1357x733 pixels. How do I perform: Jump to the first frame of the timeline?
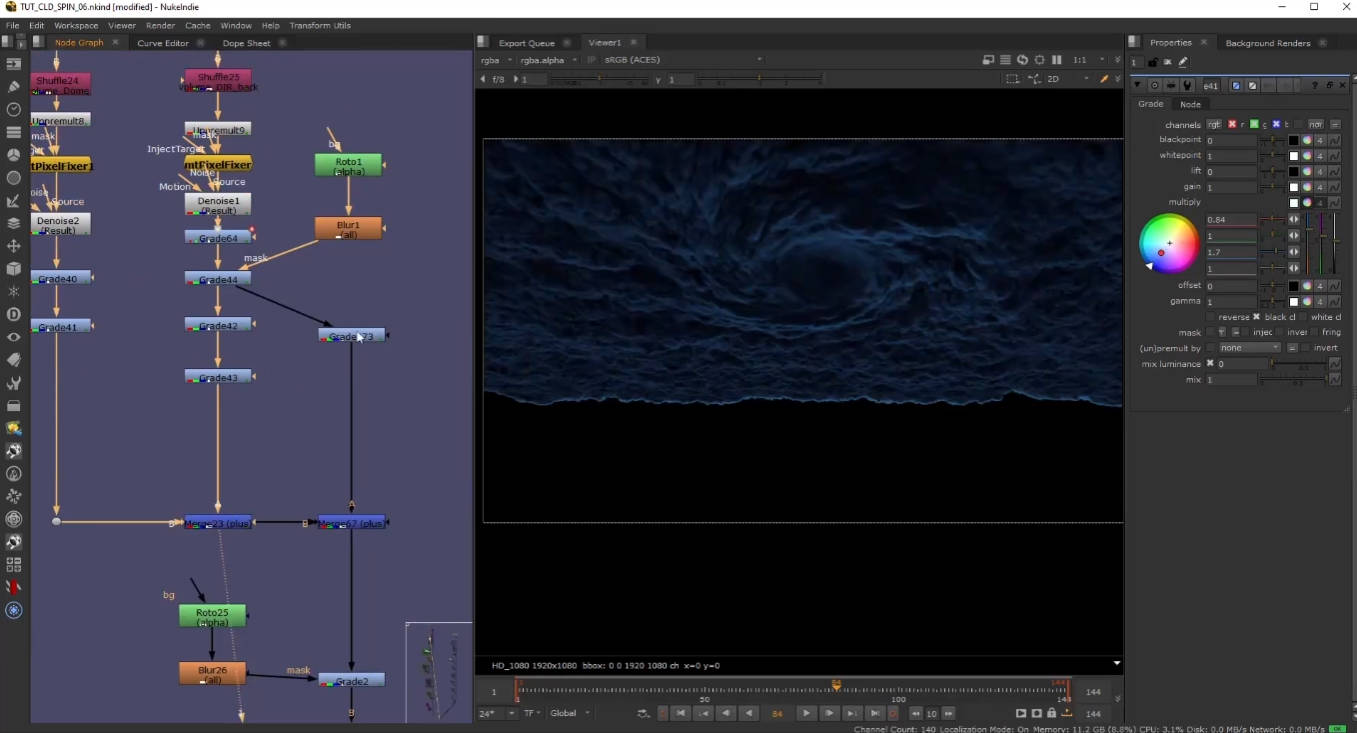pos(680,713)
